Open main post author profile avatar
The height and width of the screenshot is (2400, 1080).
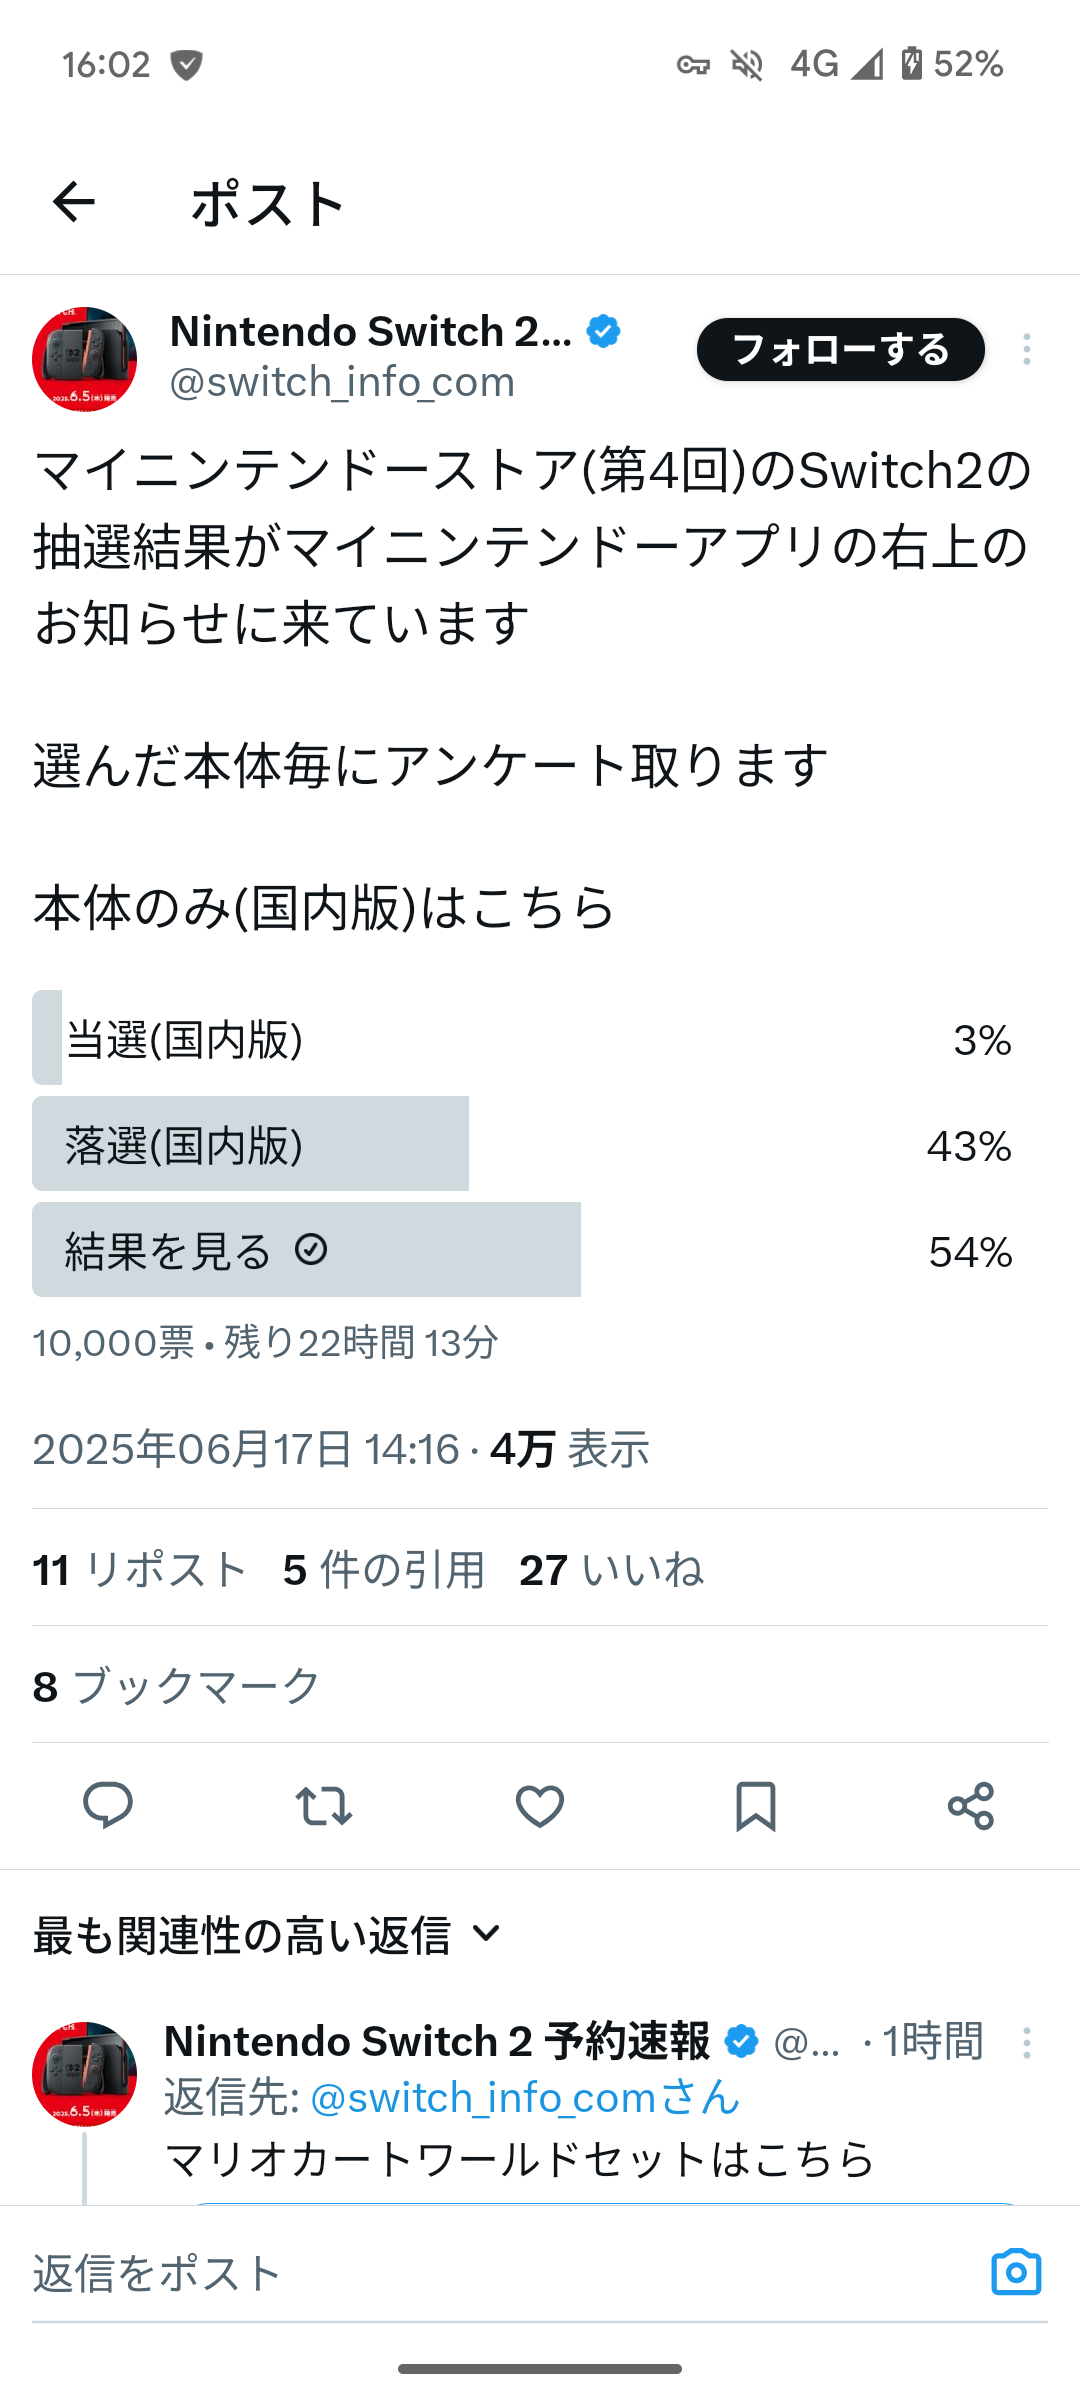tap(85, 359)
